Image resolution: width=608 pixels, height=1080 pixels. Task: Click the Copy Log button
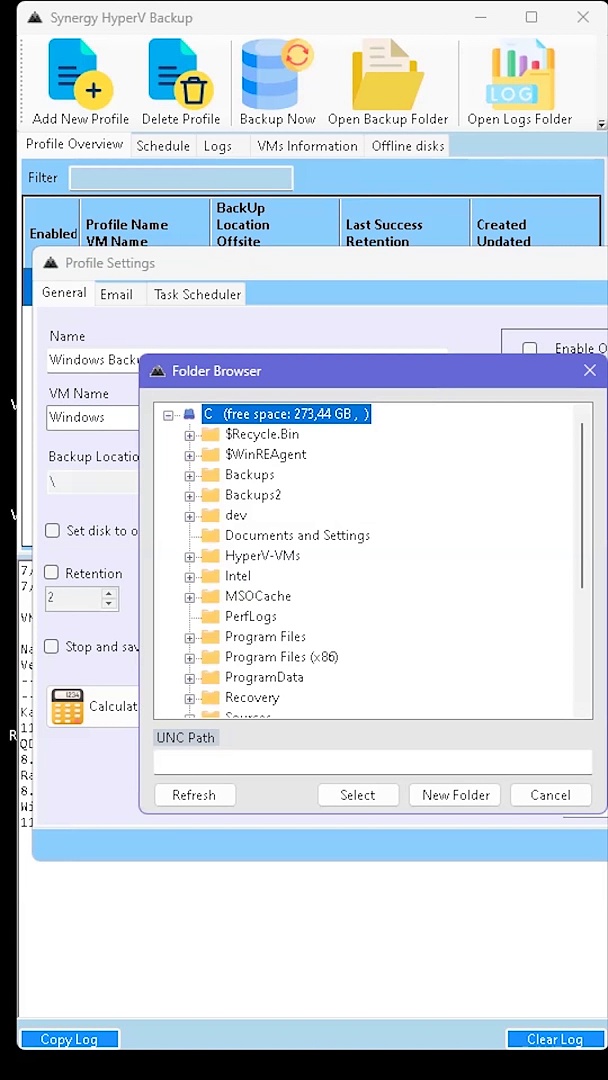[x=70, y=1039]
